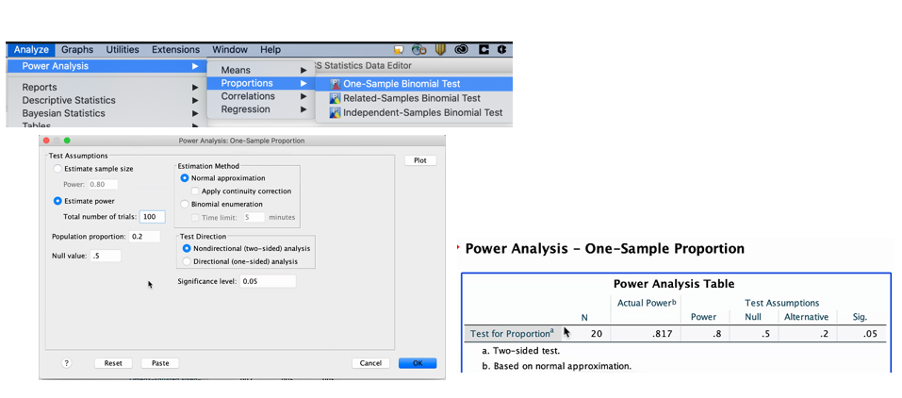Expand Bayesian Statistics submenu arrow
This screenshot has height=398, width=902.
pos(195,113)
